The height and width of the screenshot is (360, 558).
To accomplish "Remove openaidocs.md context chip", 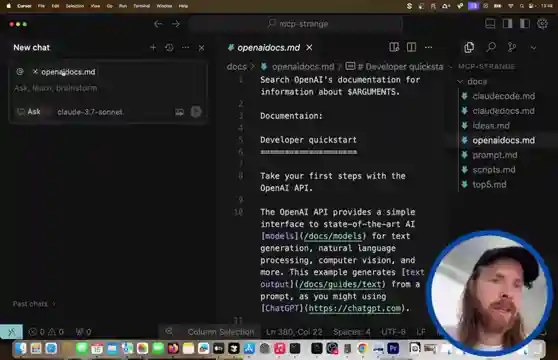I will 35,72.
